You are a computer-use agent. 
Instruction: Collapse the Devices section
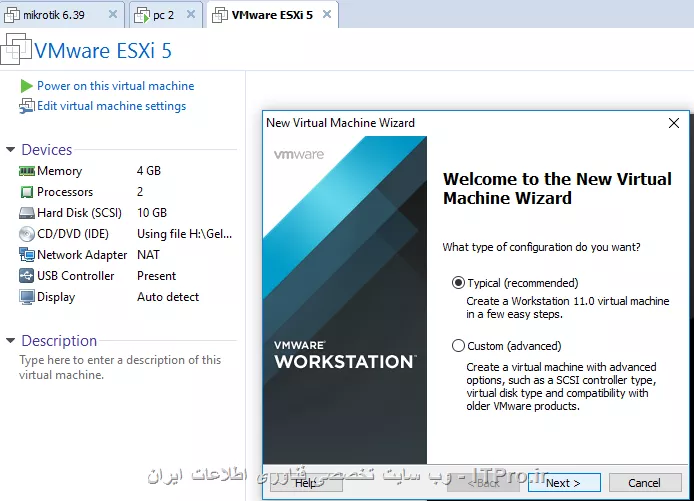point(11,150)
